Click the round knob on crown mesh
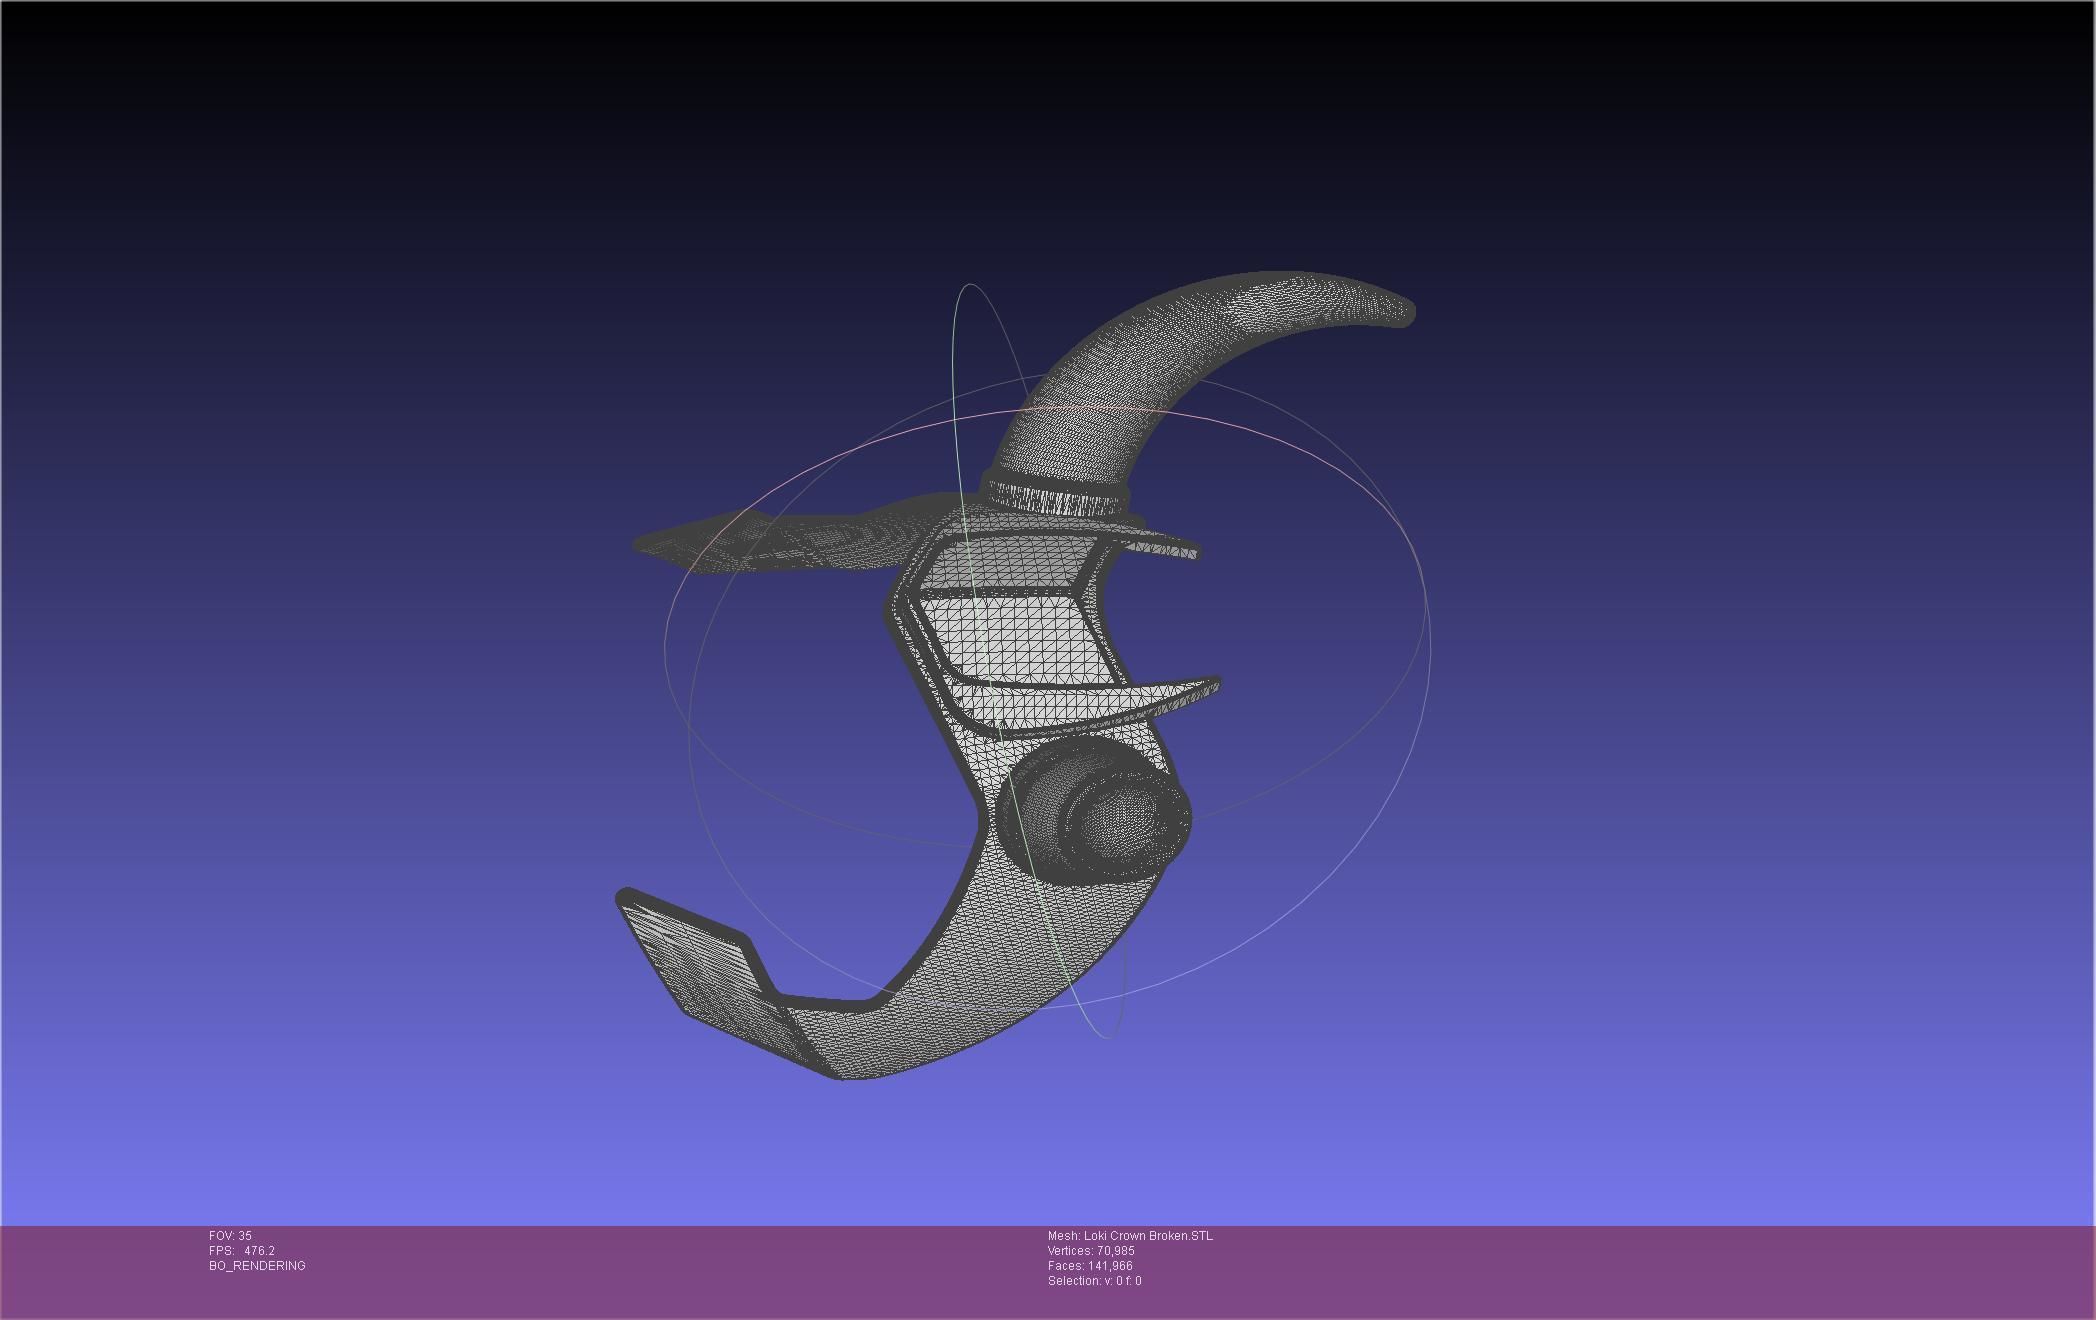The image size is (2096, 1320). pos(1095,812)
